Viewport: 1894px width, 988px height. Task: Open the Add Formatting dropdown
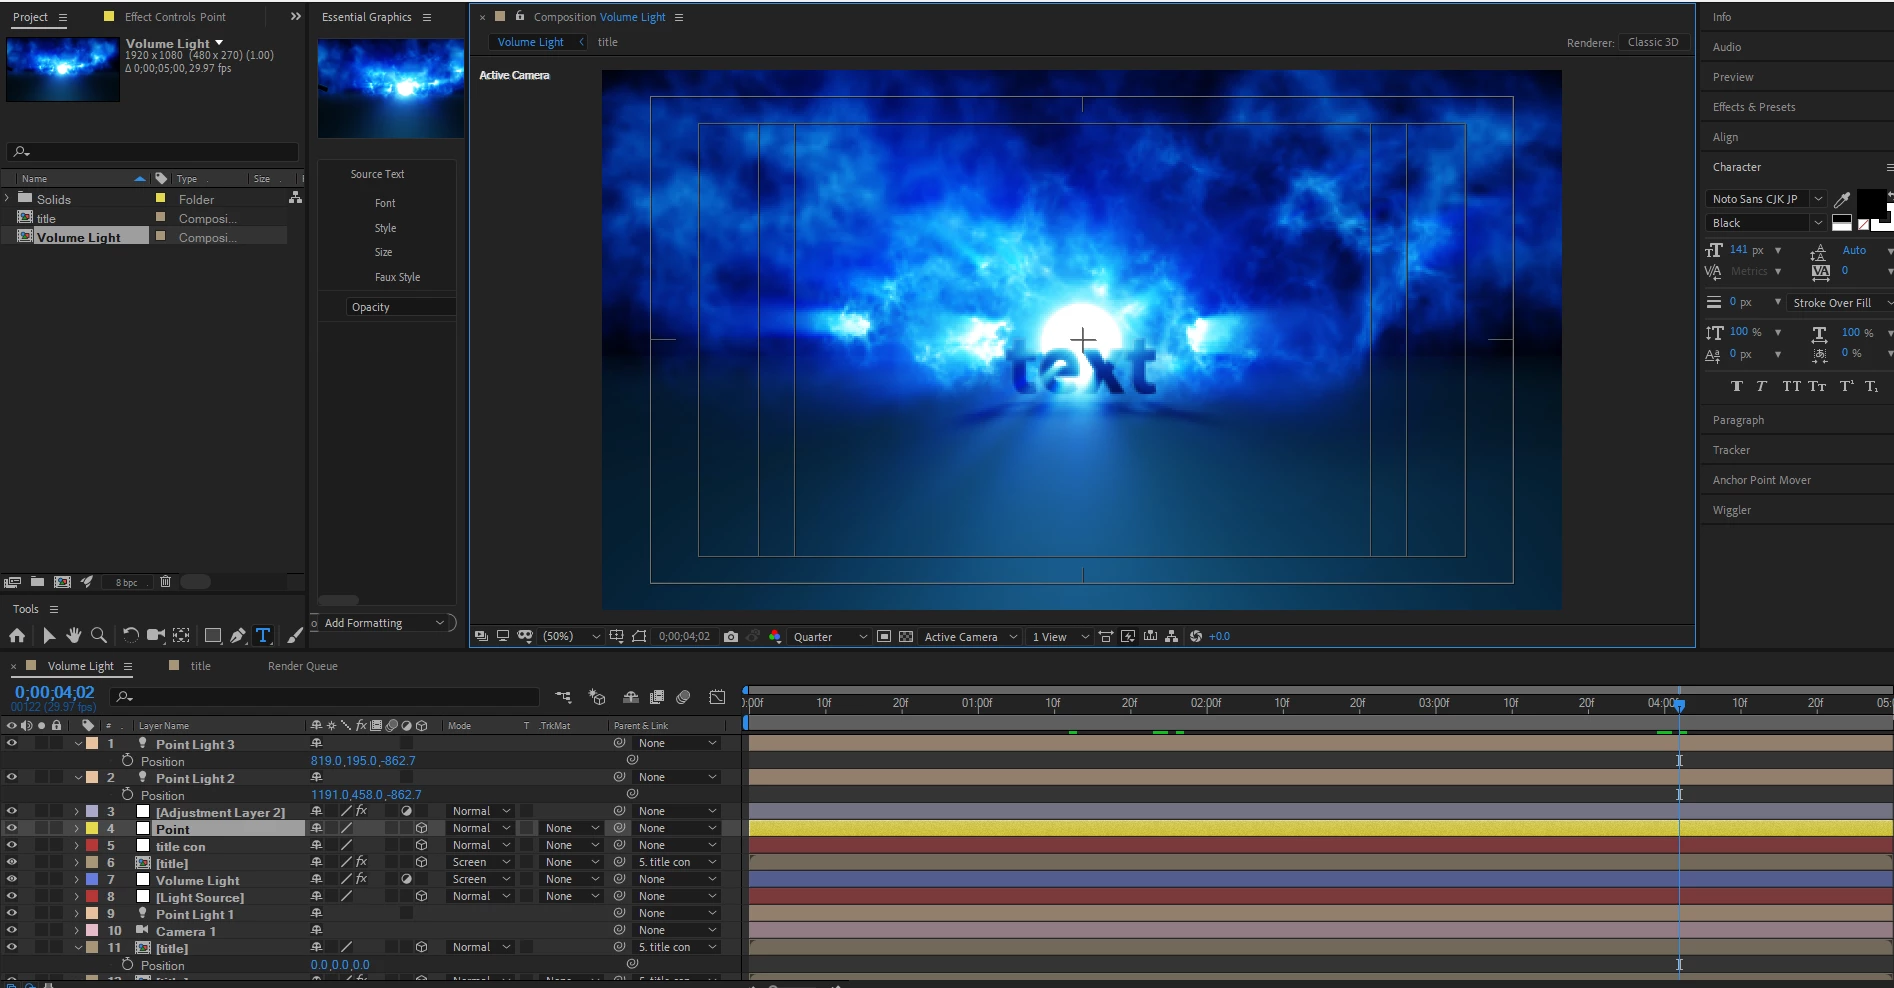tap(384, 623)
